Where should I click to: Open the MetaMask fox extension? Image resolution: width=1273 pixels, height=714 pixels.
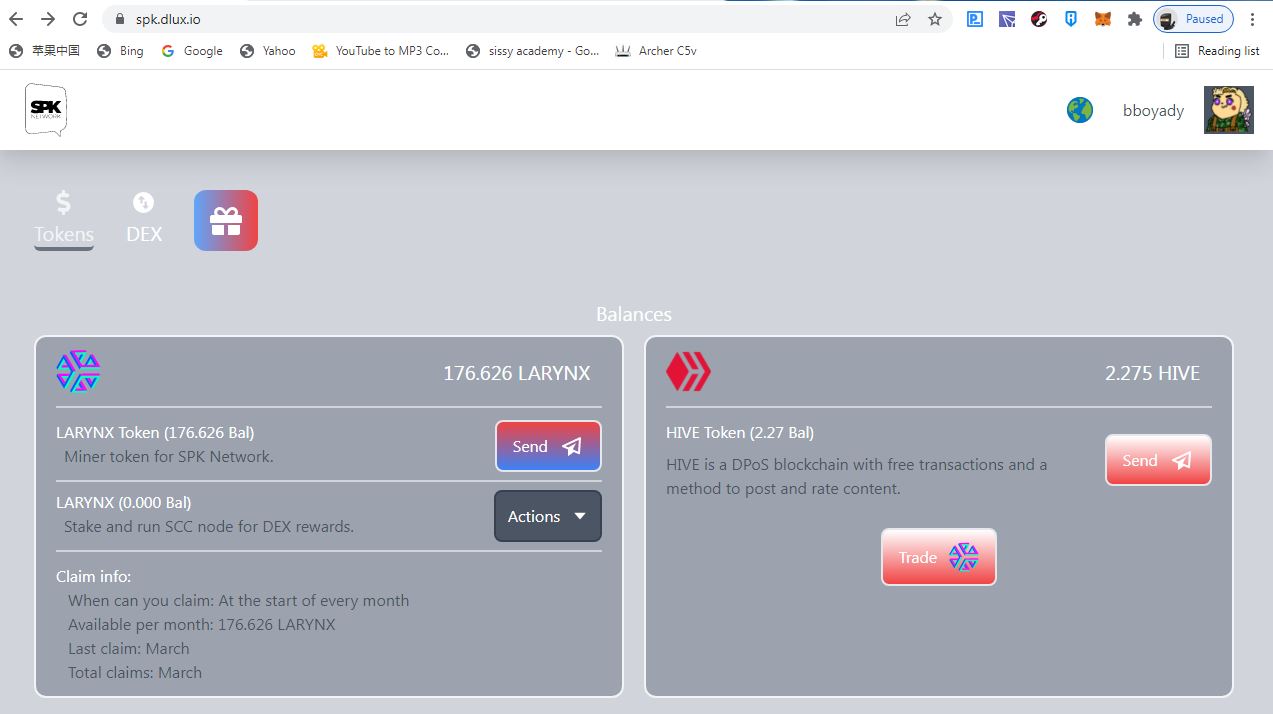tap(1102, 19)
